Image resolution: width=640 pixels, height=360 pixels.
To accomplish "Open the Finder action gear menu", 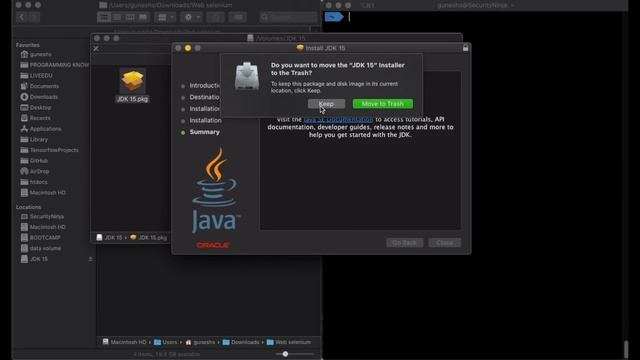I will pyautogui.click(x=191, y=17).
